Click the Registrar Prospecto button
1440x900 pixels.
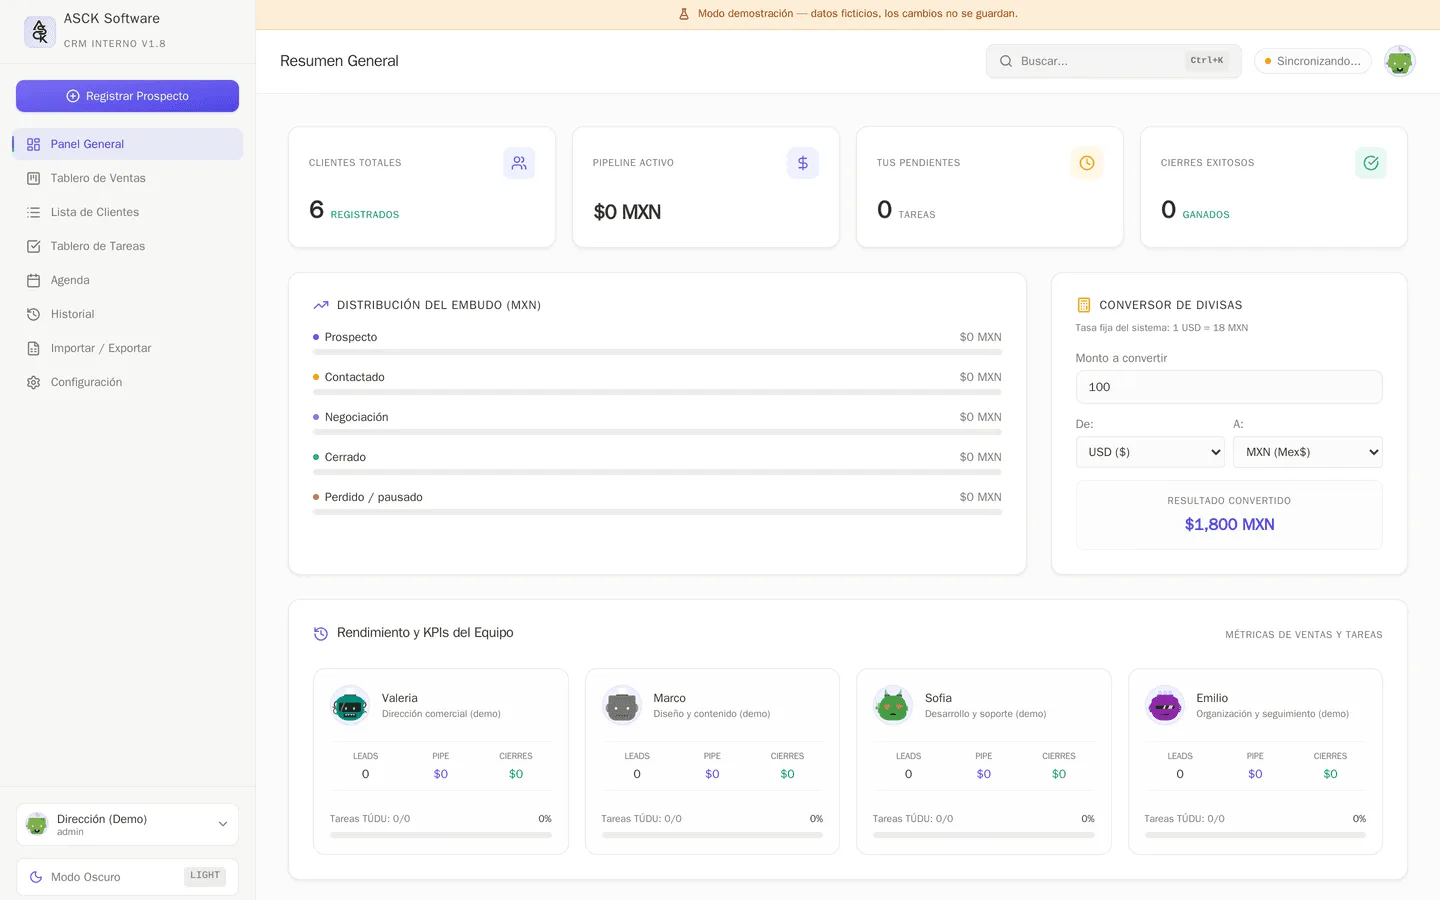coord(127,96)
